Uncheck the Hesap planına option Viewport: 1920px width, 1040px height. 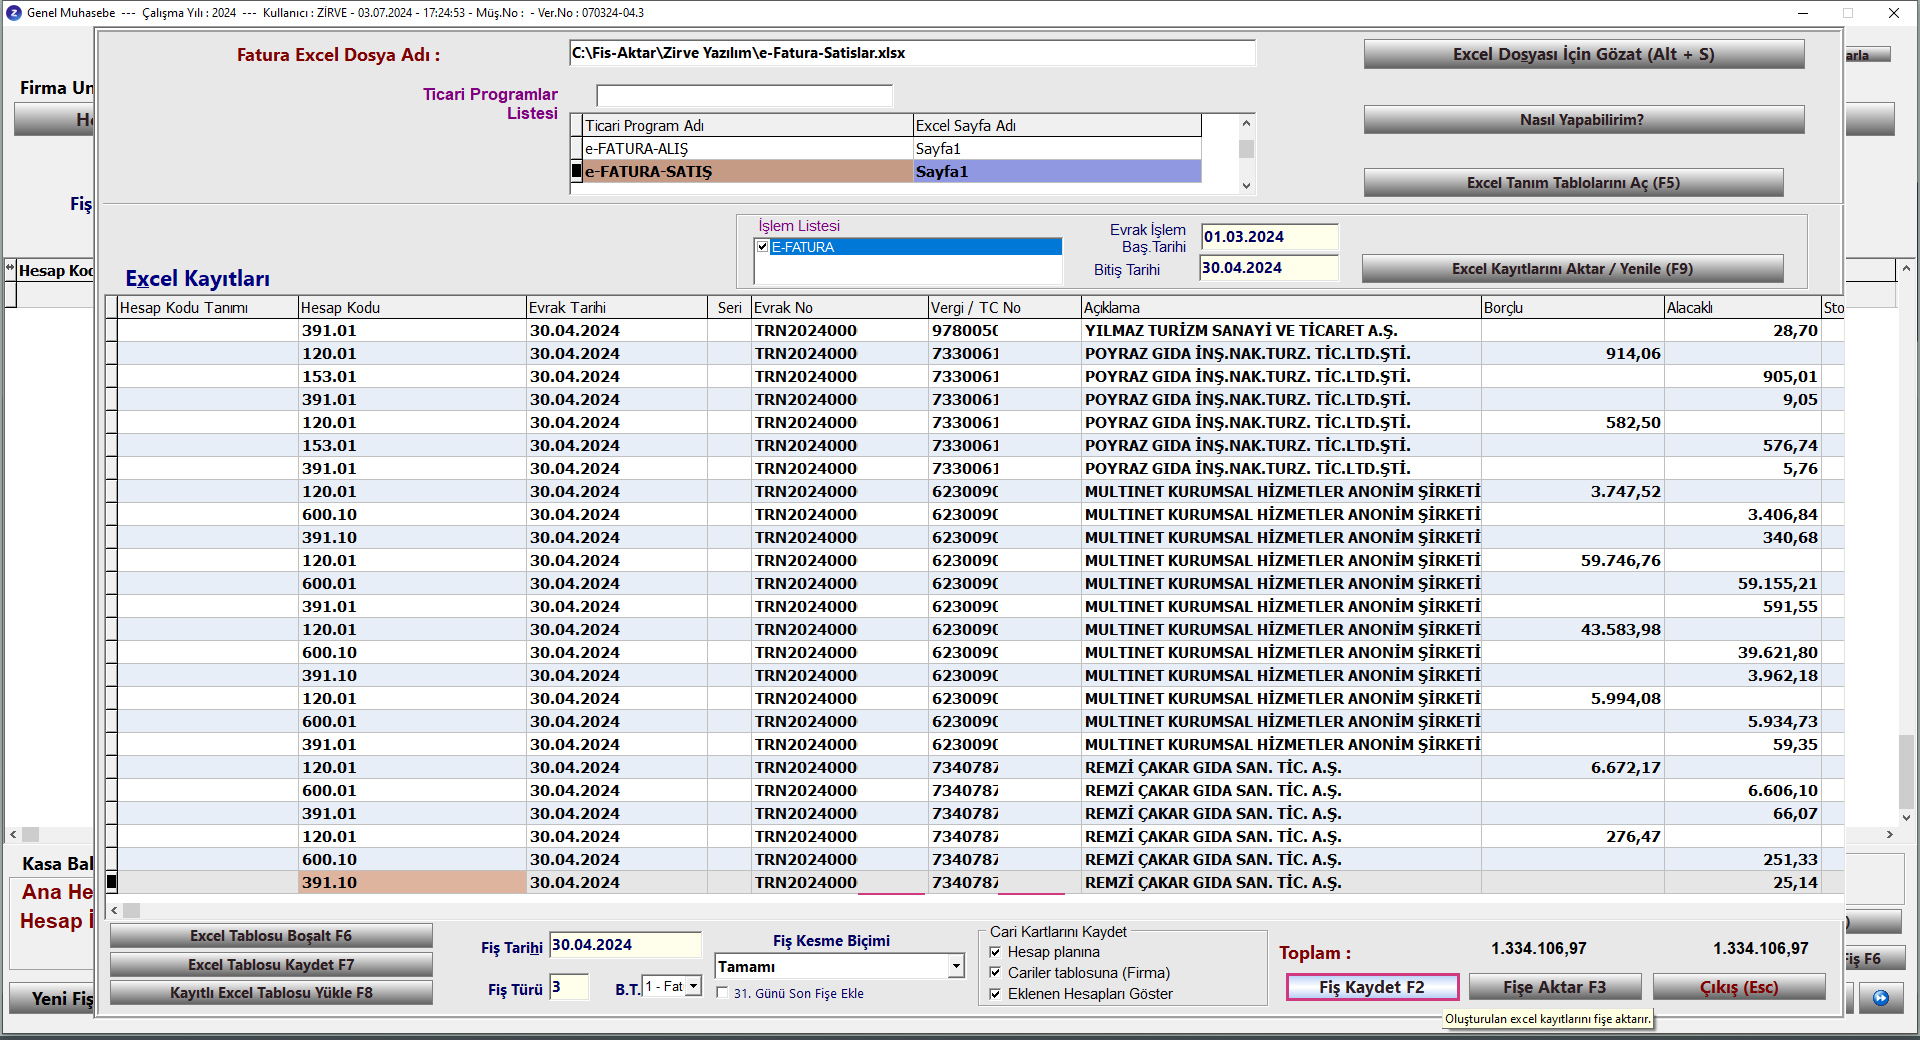click(x=995, y=952)
